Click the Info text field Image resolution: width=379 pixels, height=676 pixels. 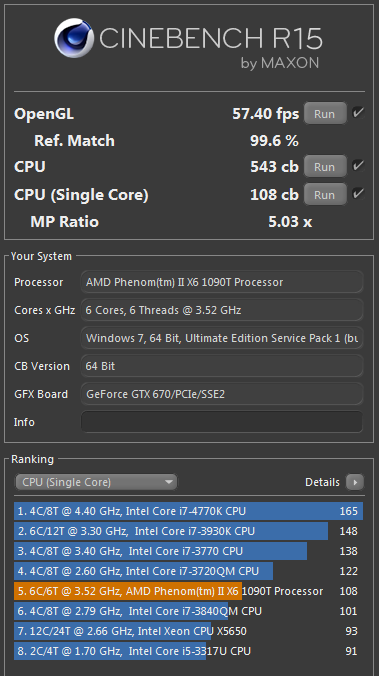point(222,422)
